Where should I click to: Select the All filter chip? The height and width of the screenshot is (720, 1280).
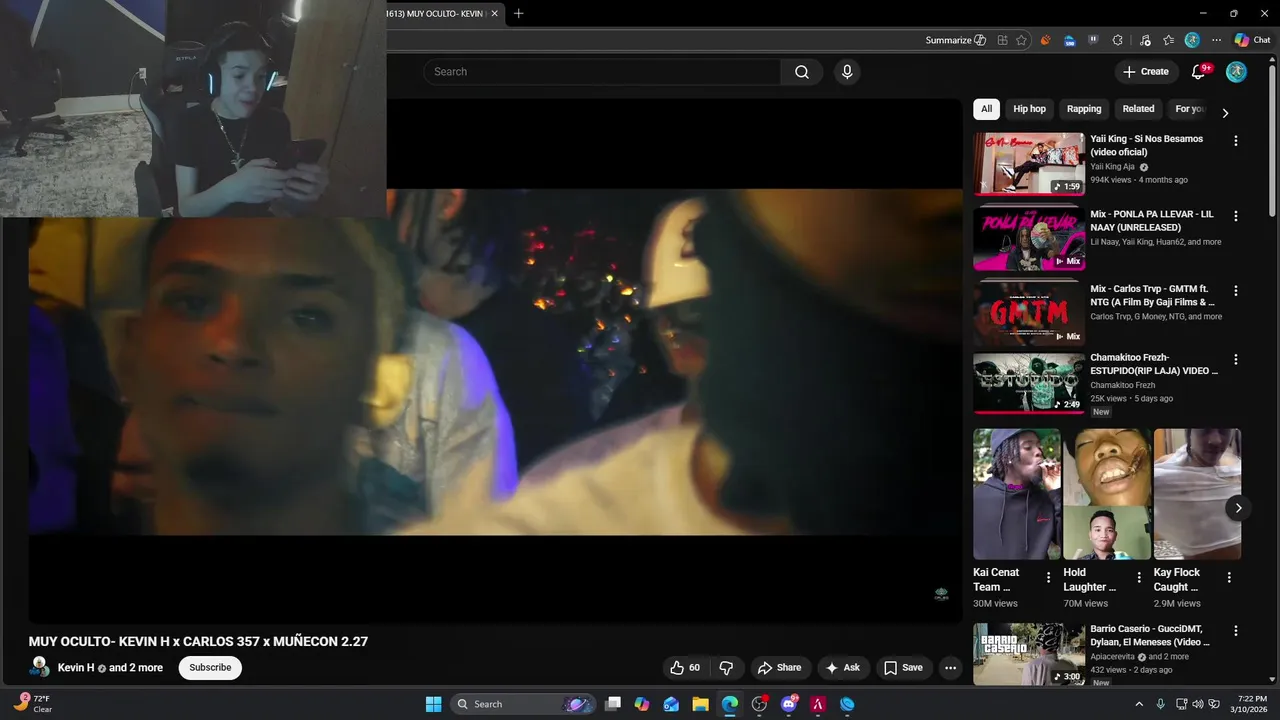pyautogui.click(x=986, y=109)
